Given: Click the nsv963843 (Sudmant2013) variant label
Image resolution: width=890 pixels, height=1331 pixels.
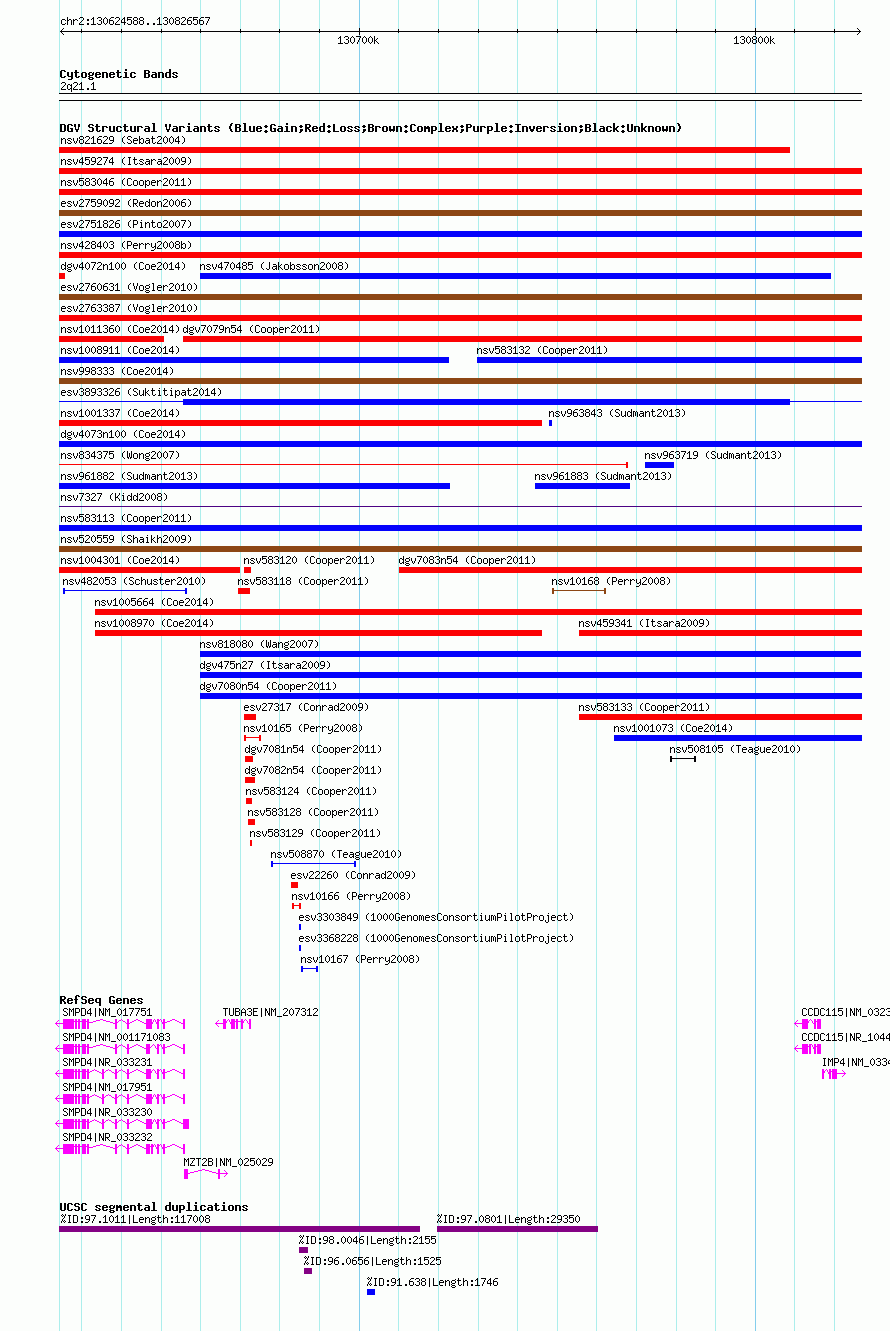Looking at the screenshot, I should tap(617, 413).
